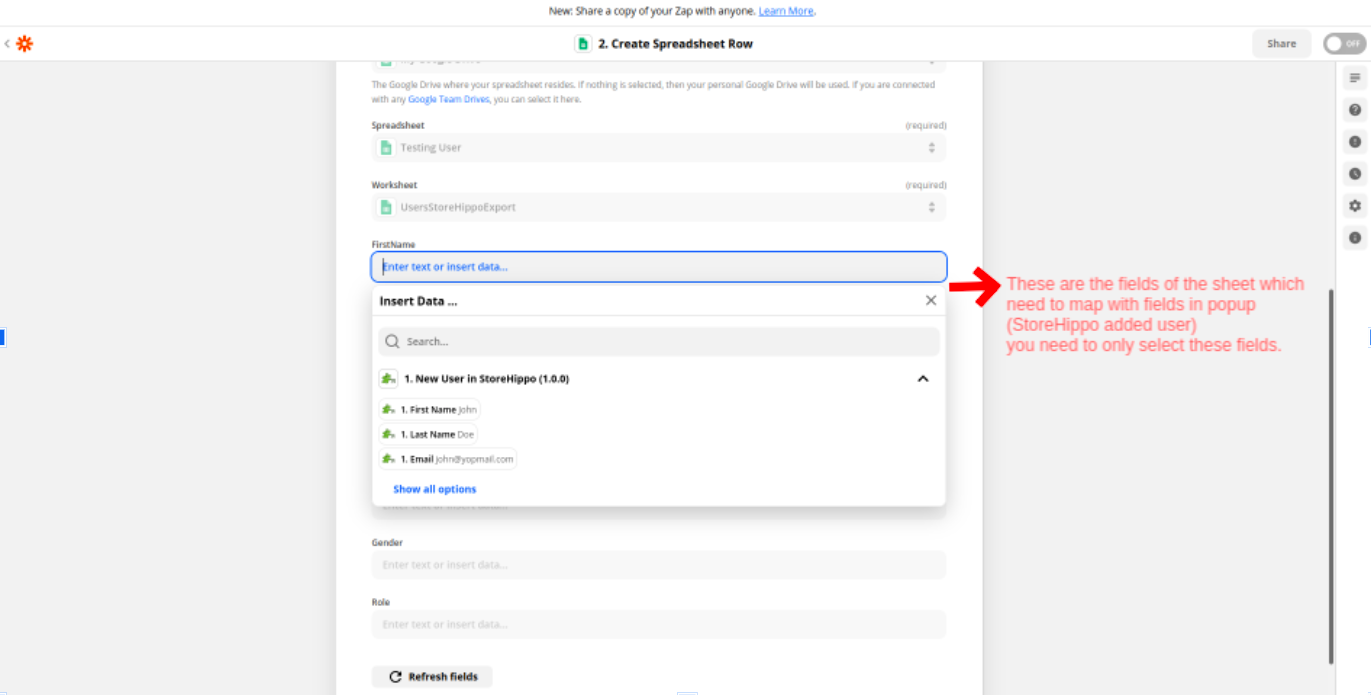Open the help question-mark icon
The image size is (1371, 695).
(x=1355, y=110)
